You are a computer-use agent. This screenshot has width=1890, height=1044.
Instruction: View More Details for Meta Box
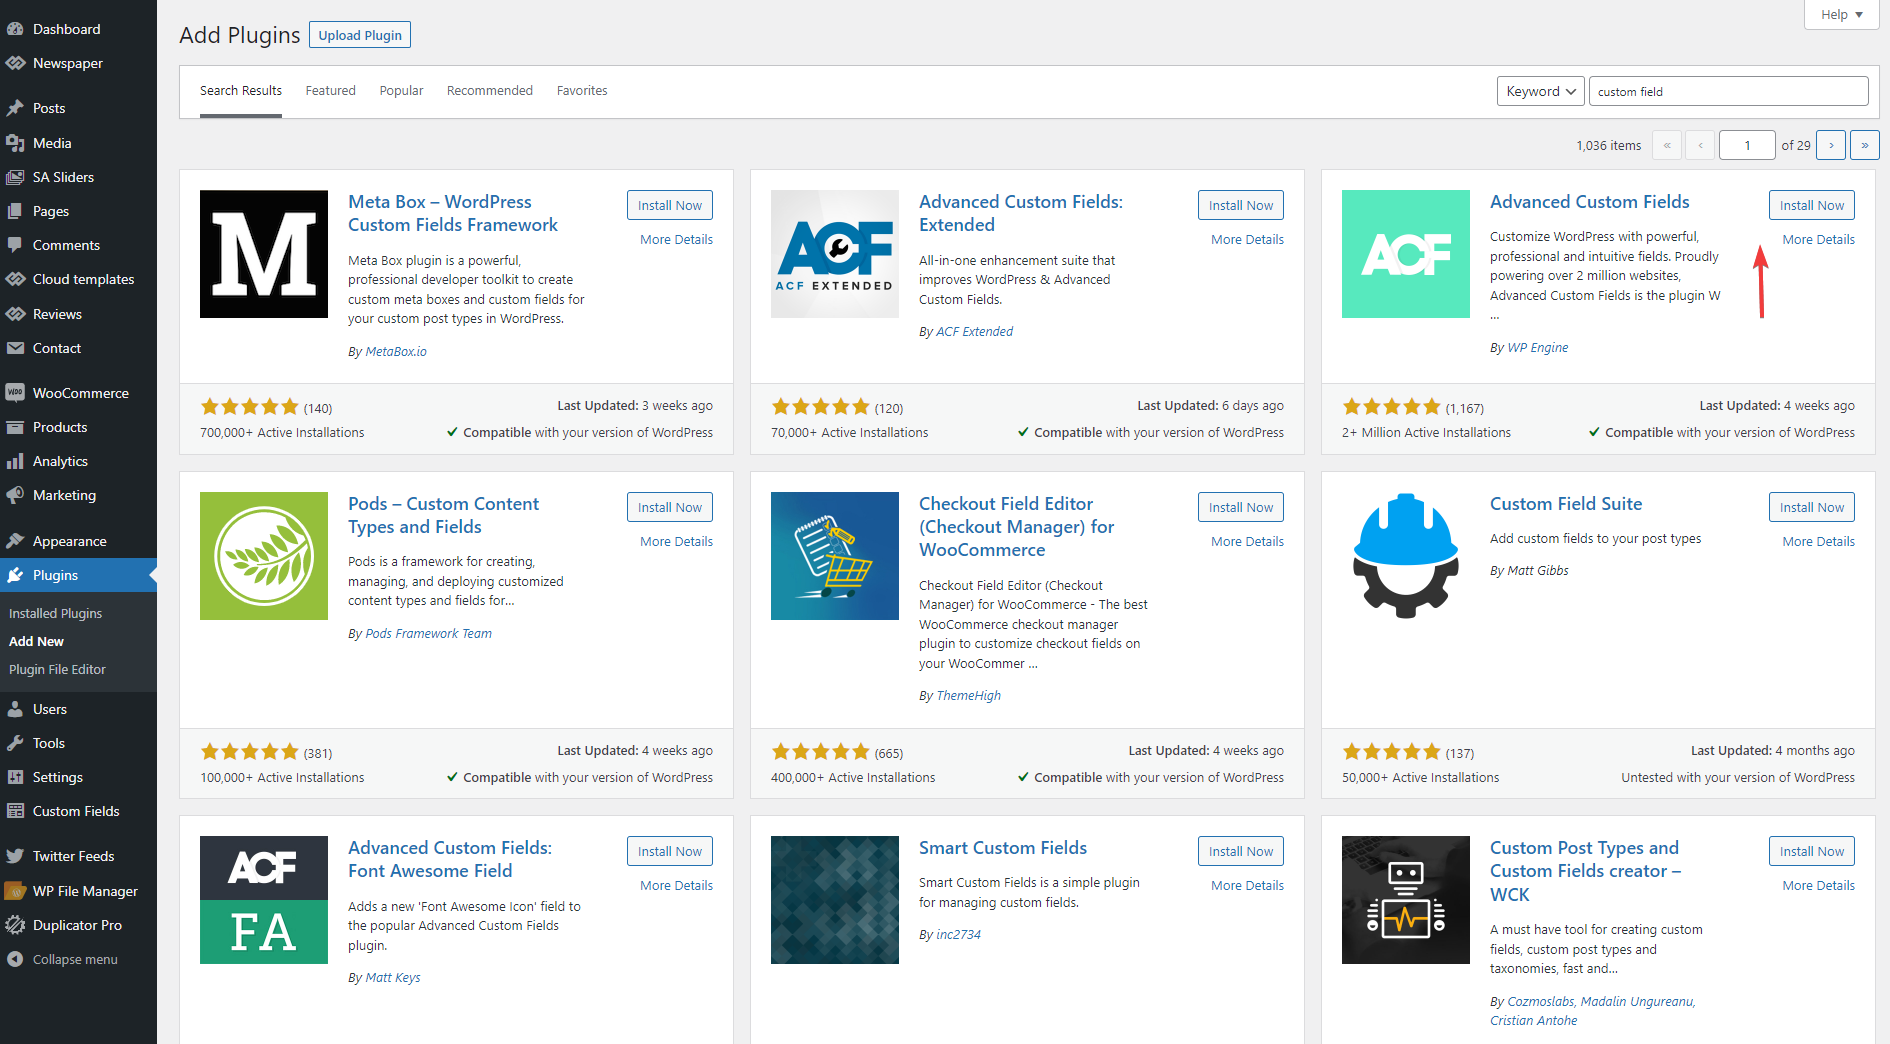[x=676, y=239]
